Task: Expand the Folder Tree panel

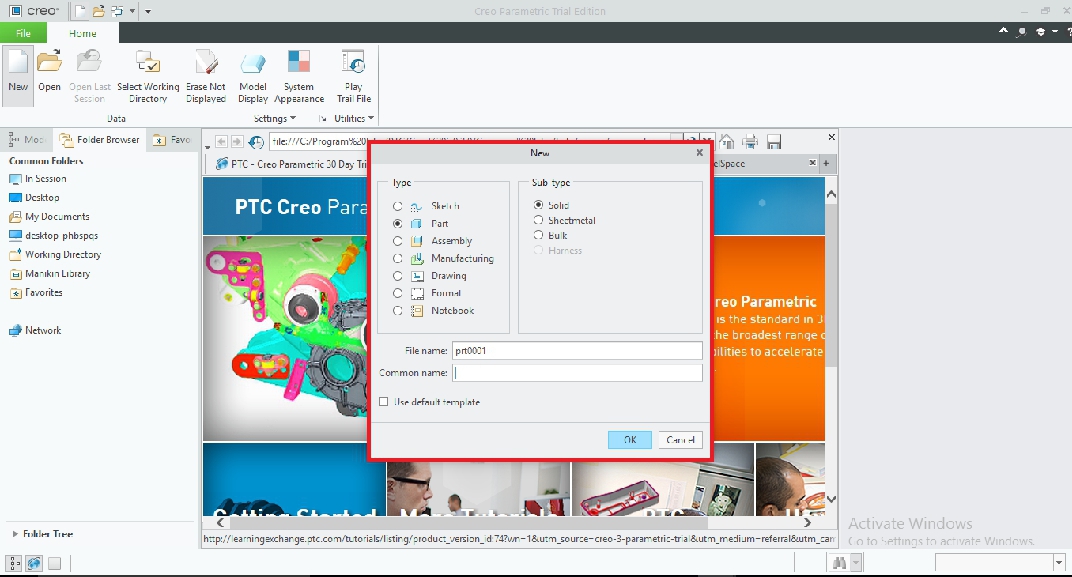Action: [14, 533]
